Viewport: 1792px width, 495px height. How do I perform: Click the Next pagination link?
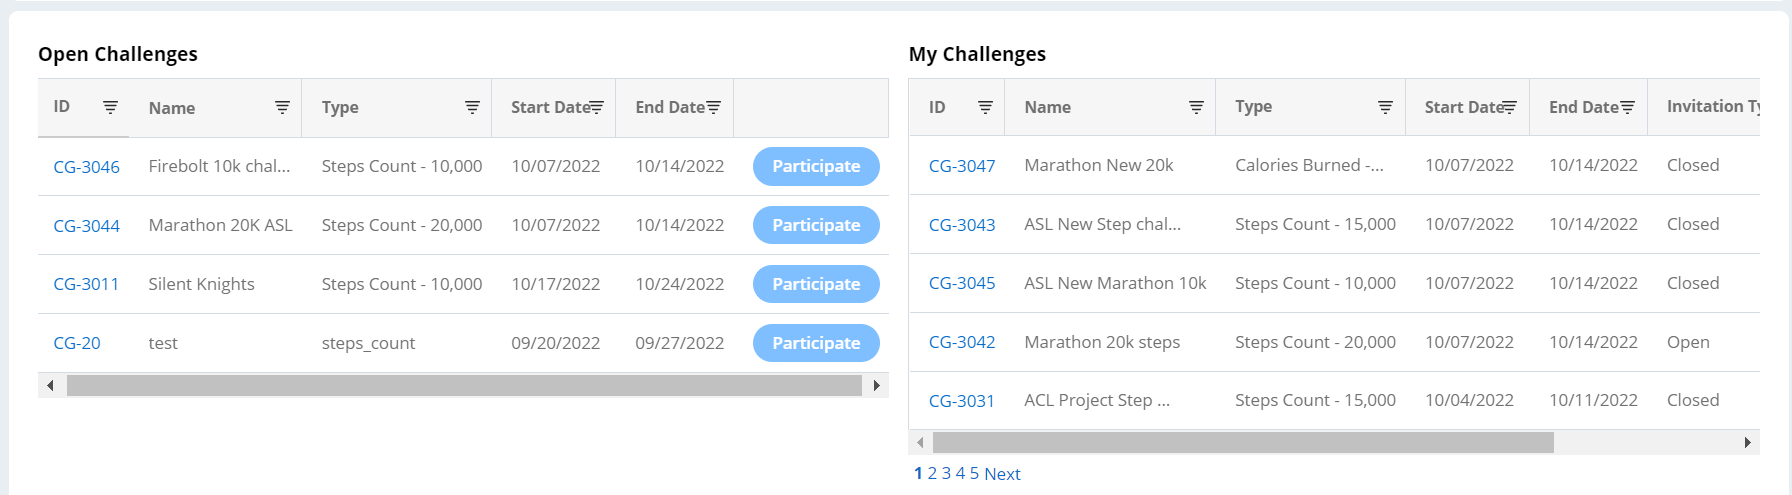[1002, 474]
